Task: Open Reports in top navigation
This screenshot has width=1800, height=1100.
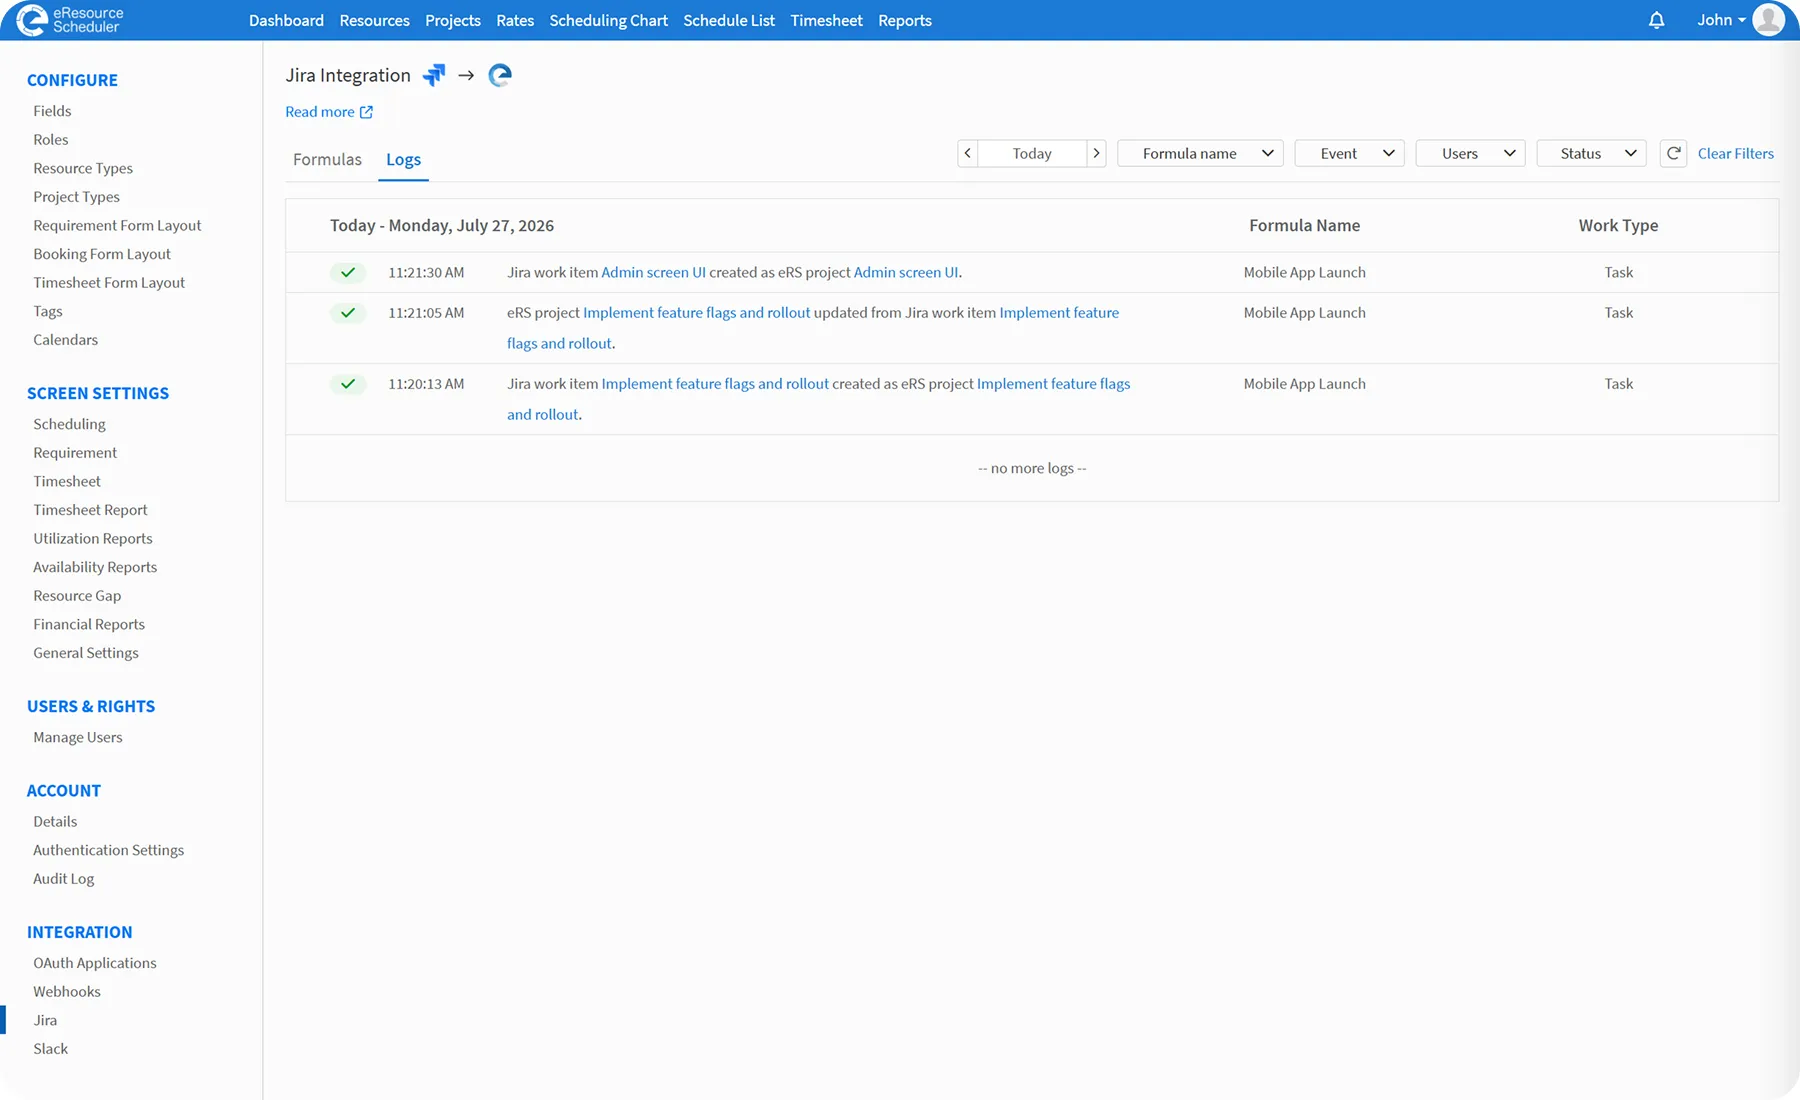Action: 905,20
